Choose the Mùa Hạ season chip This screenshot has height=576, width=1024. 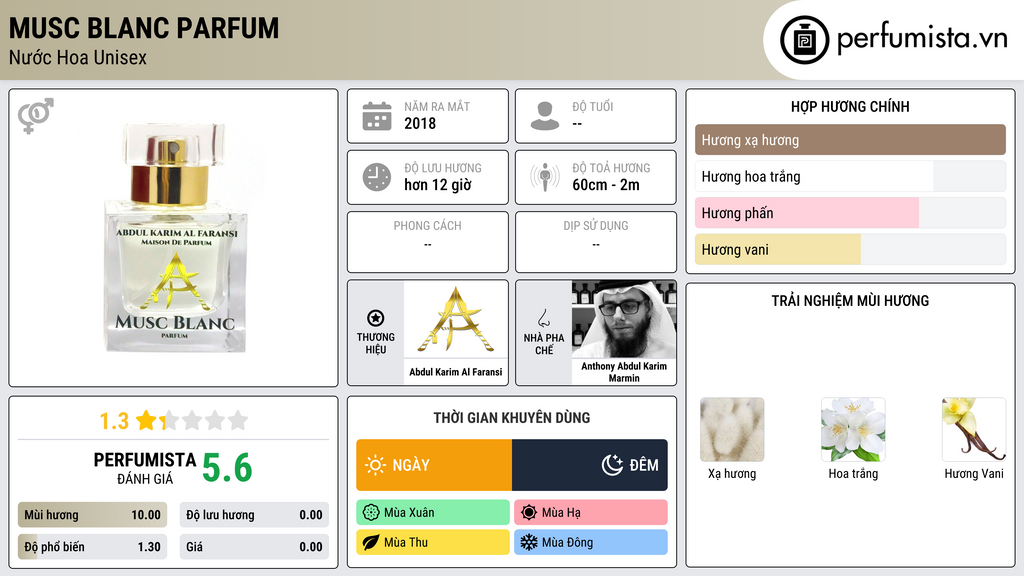pos(591,513)
